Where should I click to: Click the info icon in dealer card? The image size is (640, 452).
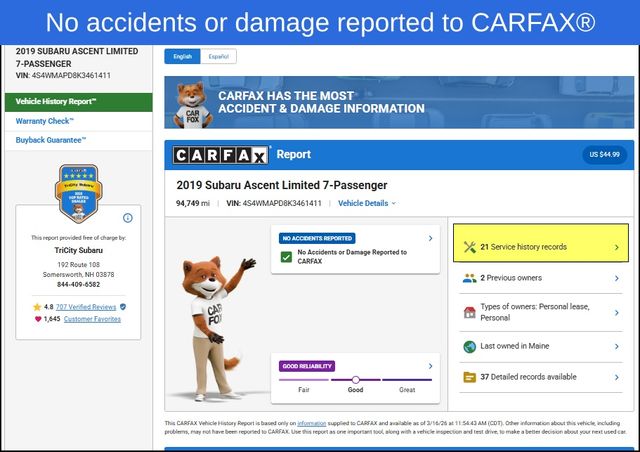(x=128, y=217)
